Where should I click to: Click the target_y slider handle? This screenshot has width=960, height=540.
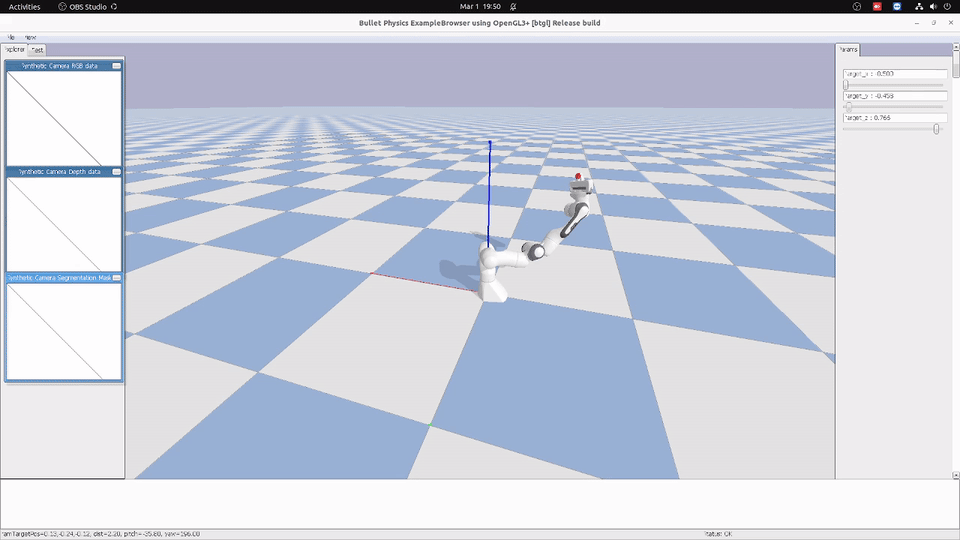click(849, 106)
